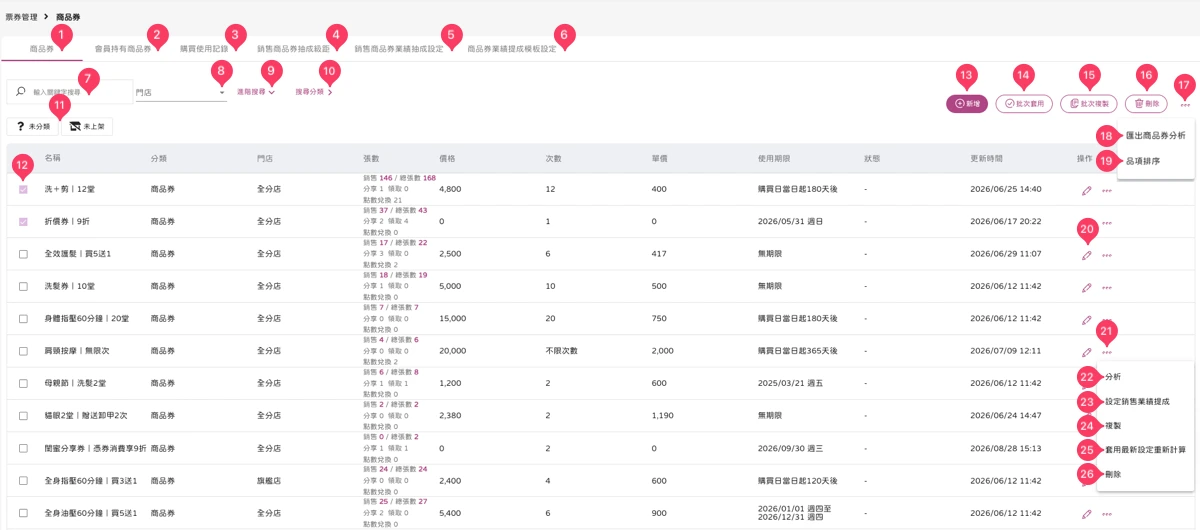Filter by 未上架 tag

pyautogui.click(x=87, y=127)
